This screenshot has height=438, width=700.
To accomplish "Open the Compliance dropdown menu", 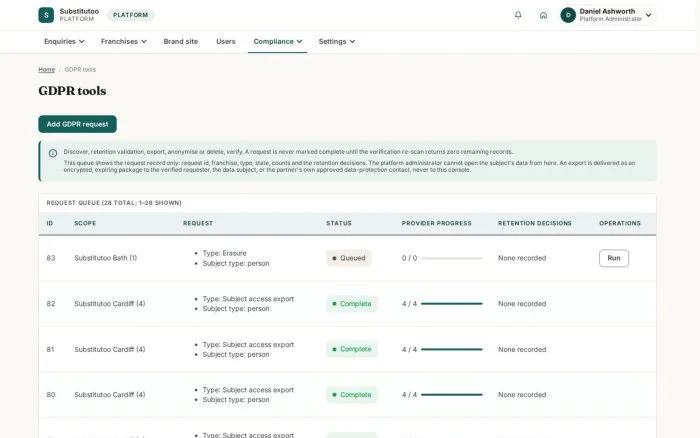I will [278, 42].
